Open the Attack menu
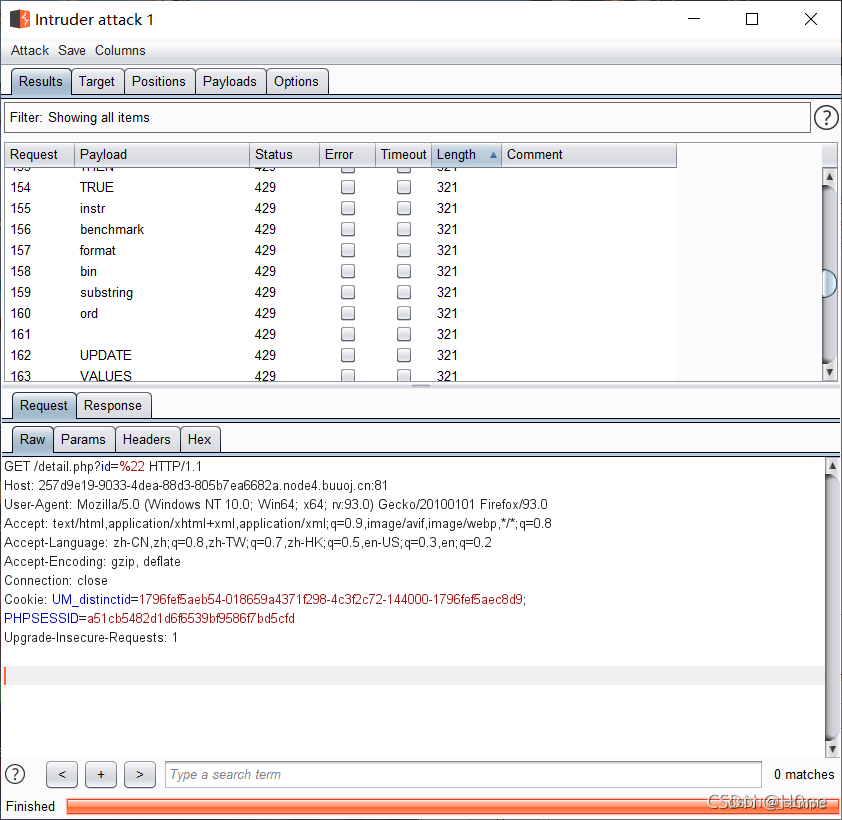842x820 pixels. pos(29,50)
